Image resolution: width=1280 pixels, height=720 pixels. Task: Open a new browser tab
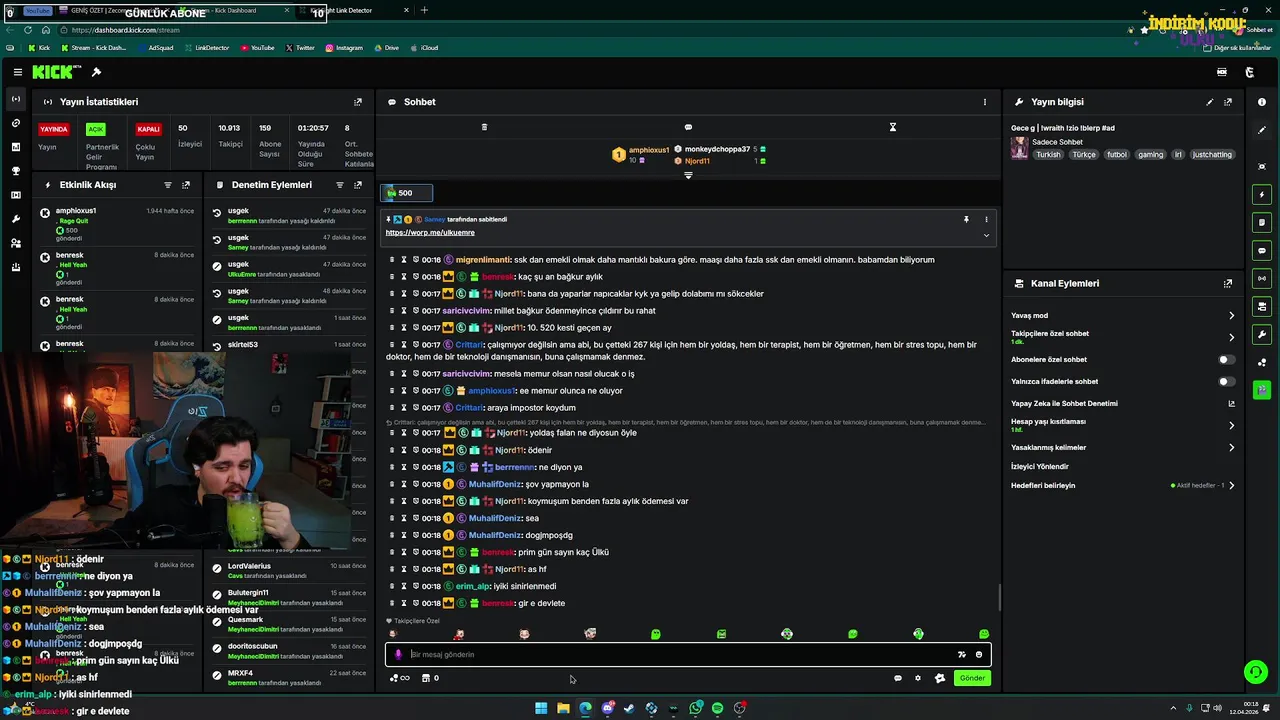coord(424,10)
